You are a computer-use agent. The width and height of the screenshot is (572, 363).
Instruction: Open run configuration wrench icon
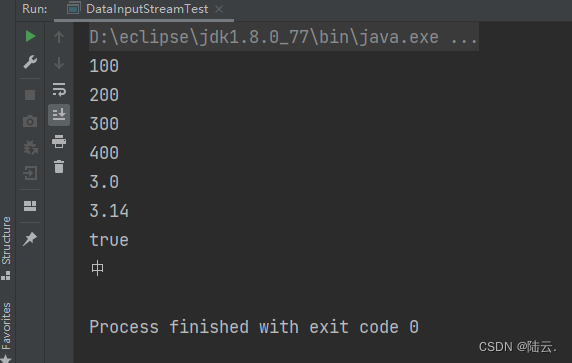(30, 62)
